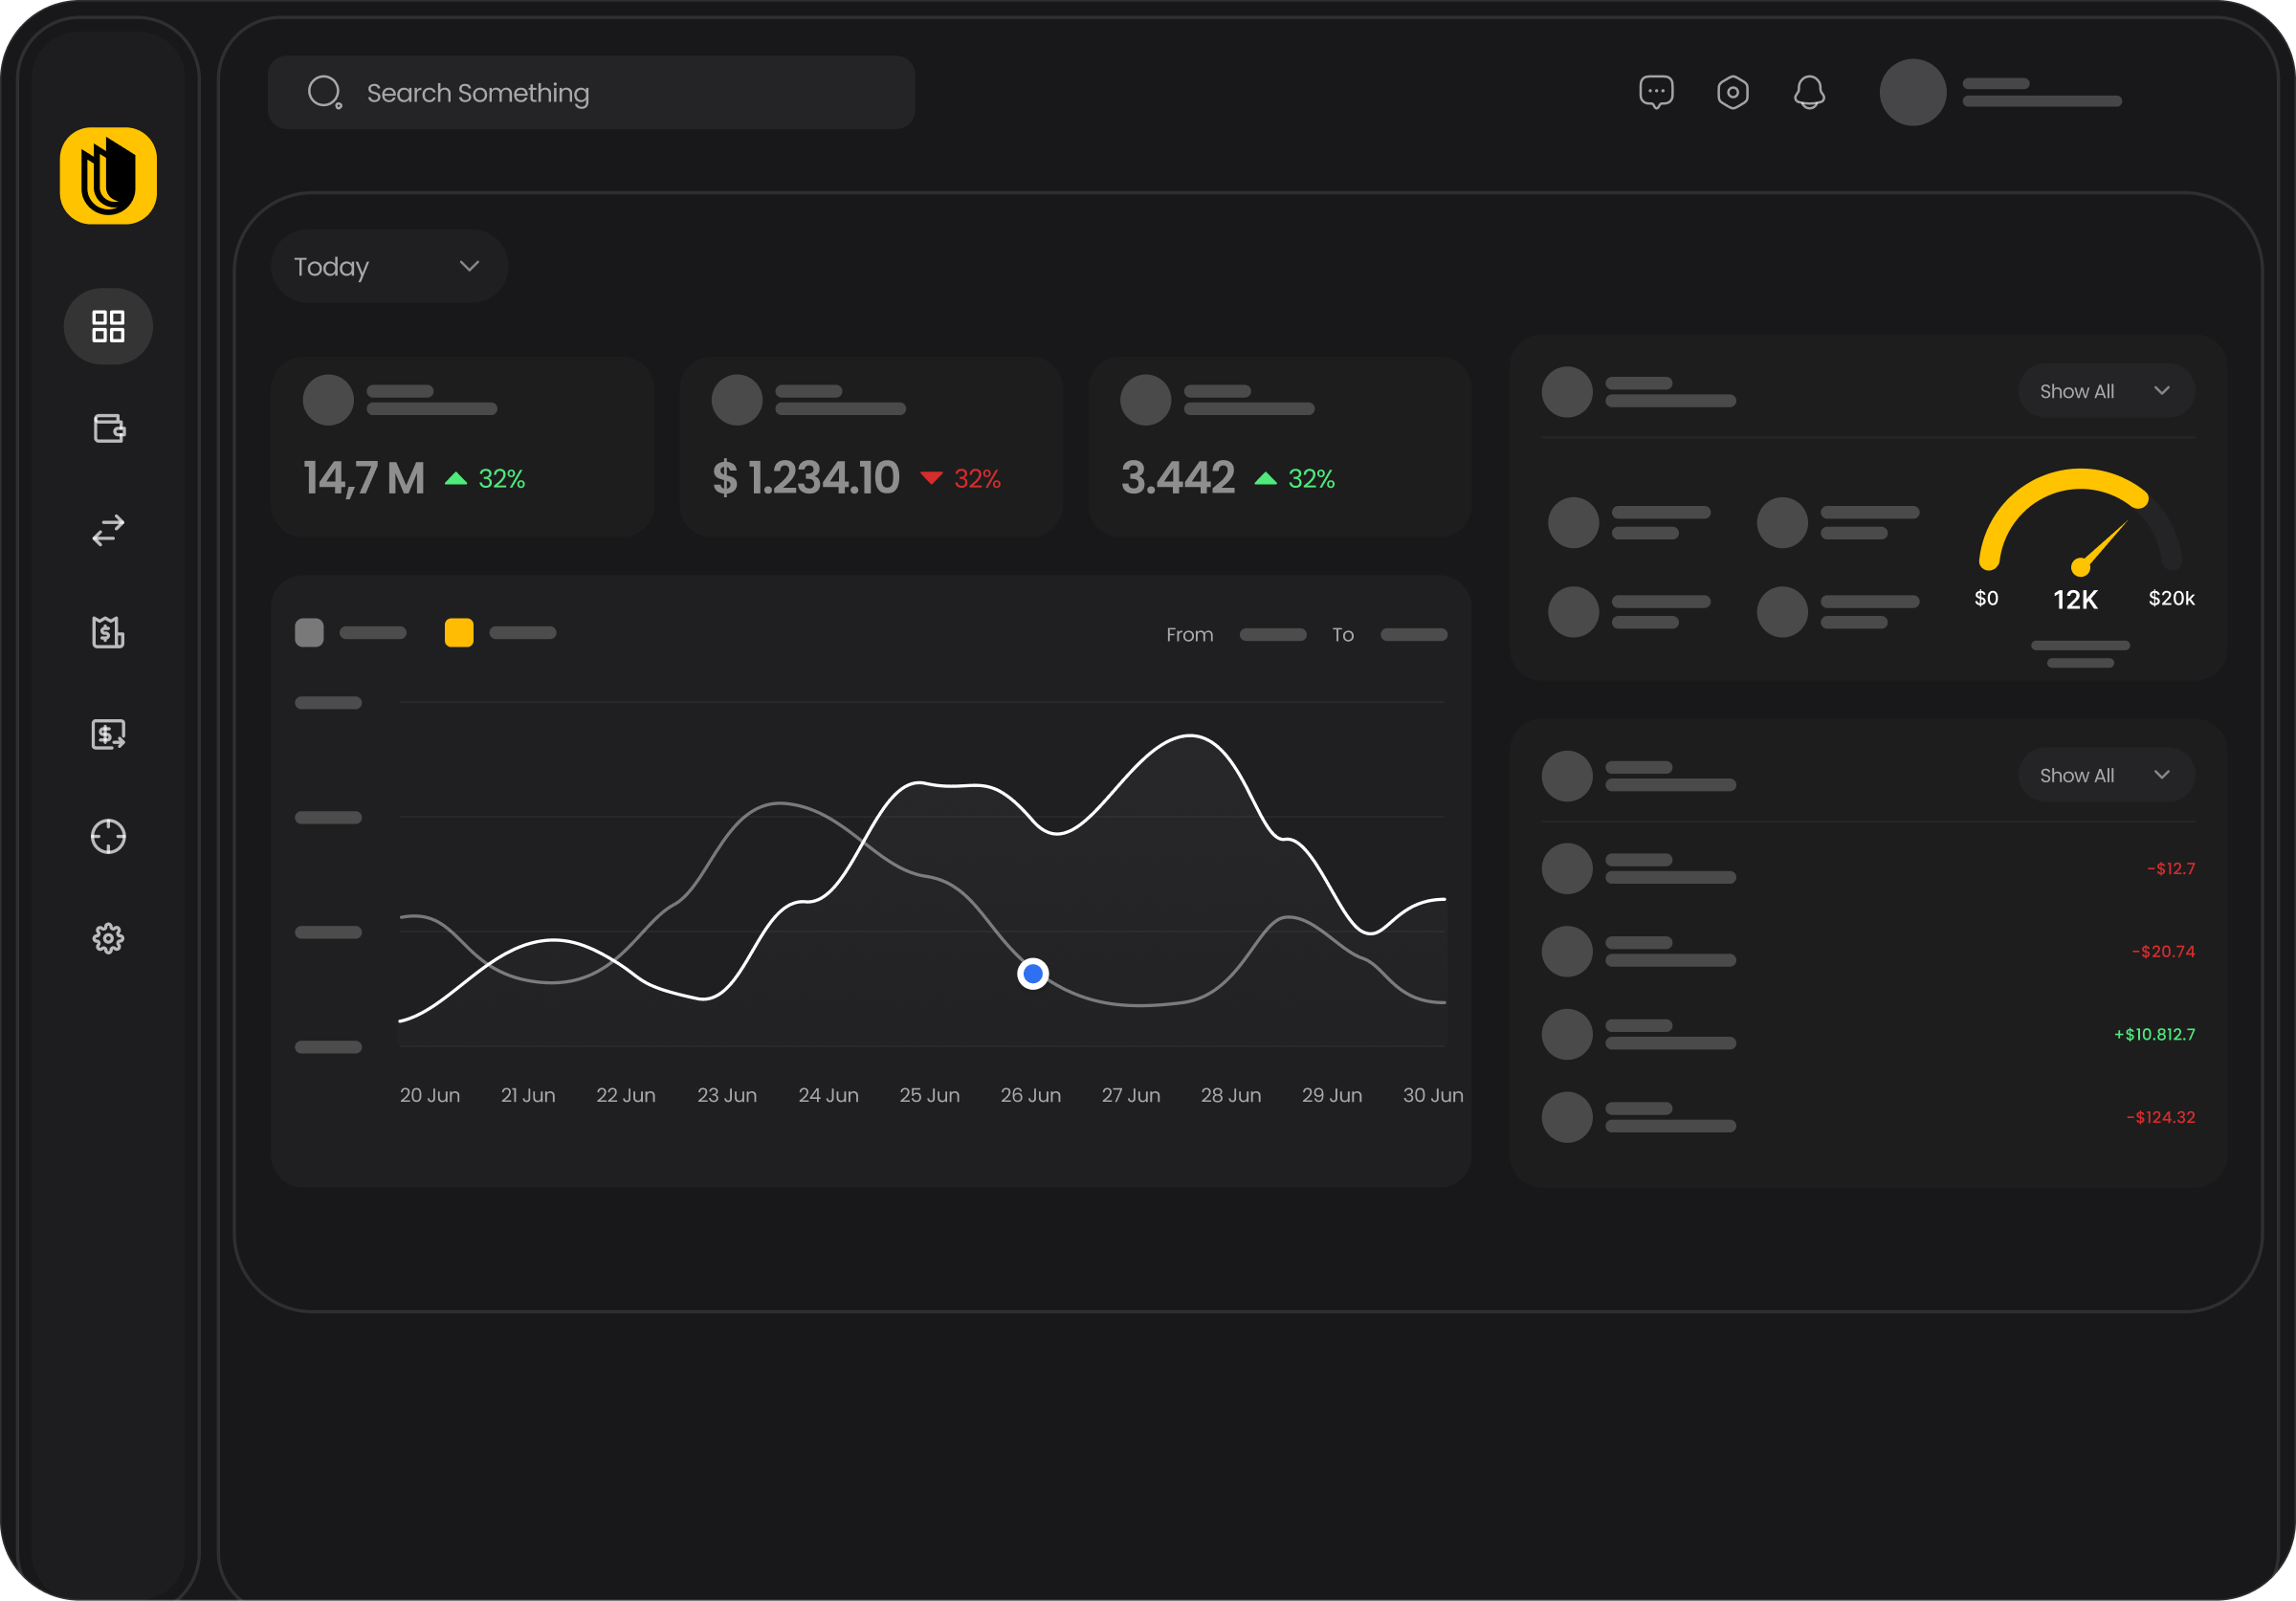2296x1601 pixels.
Task: Open the wallet icon in sidebar
Action: pyautogui.click(x=108, y=428)
